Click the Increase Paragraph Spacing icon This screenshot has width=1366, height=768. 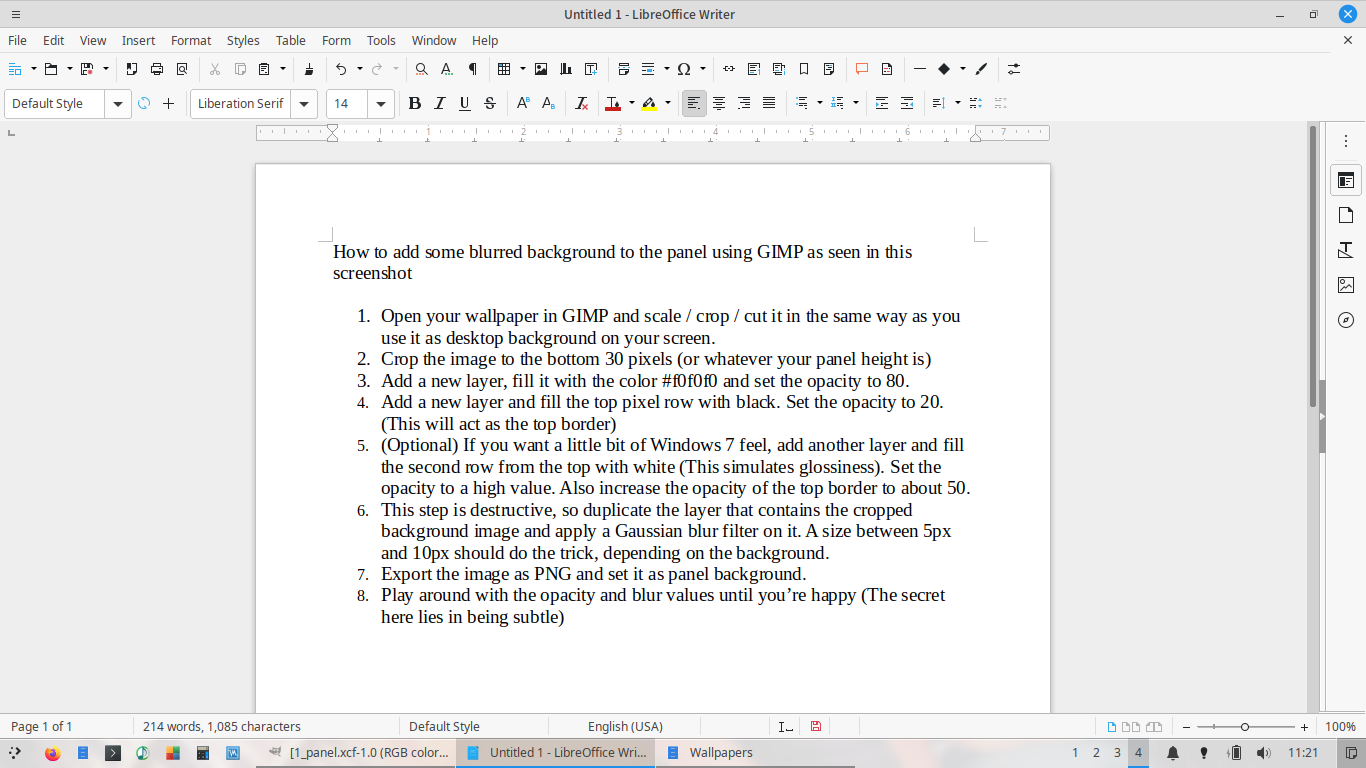click(x=976, y=103)
